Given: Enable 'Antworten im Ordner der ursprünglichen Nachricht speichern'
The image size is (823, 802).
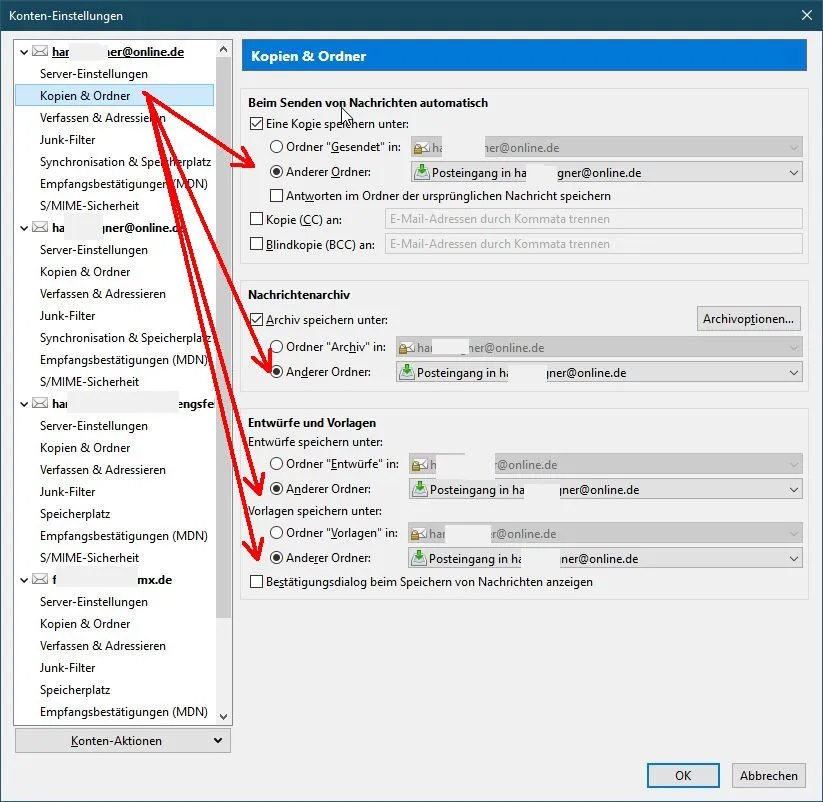Looking at the screenshot, I should [276, 196].
